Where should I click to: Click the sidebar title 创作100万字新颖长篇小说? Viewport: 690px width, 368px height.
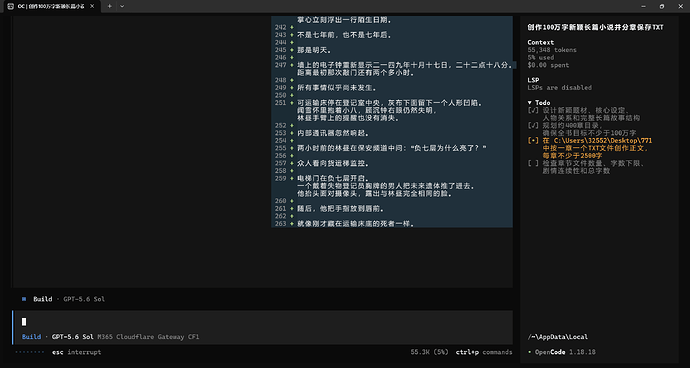click(x=595, y=27)
